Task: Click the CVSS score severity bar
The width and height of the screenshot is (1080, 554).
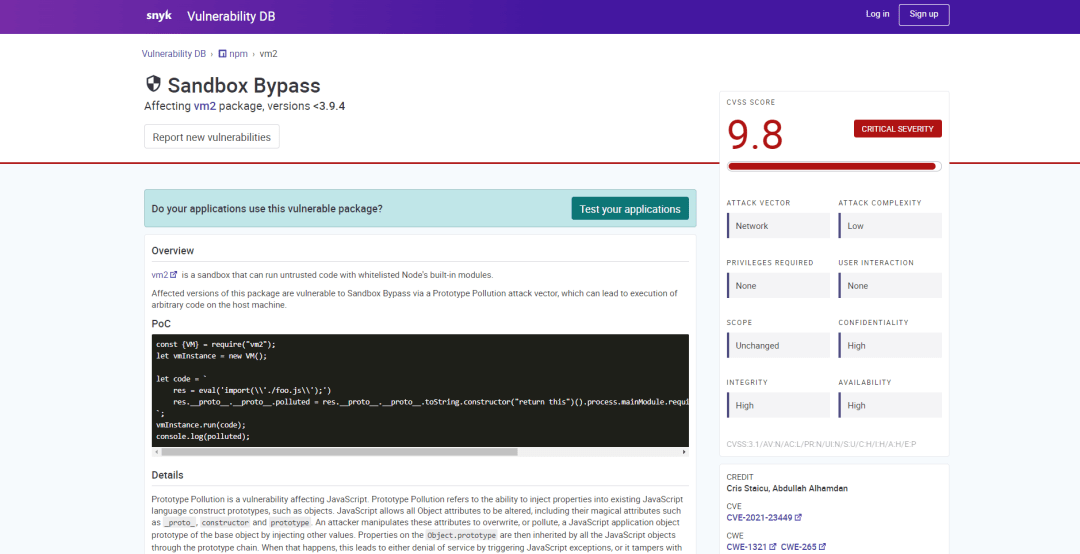Action: click(834, 166)
